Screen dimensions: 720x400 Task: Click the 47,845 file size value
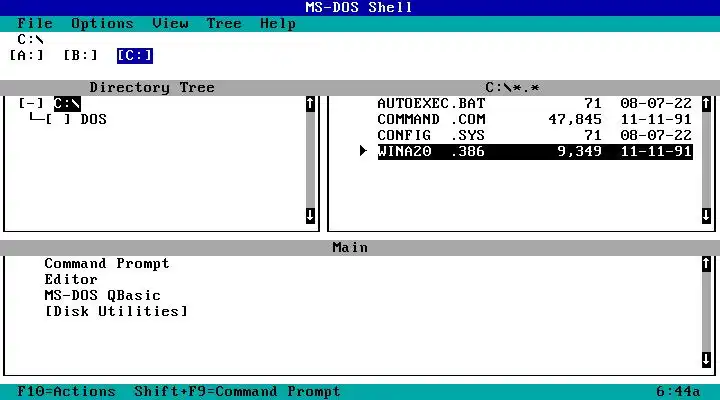(575, 119)
